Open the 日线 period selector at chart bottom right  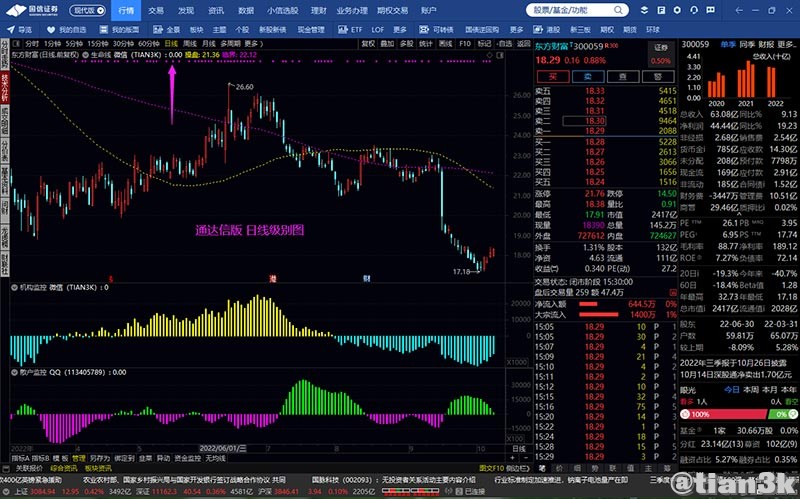(519, 449)
